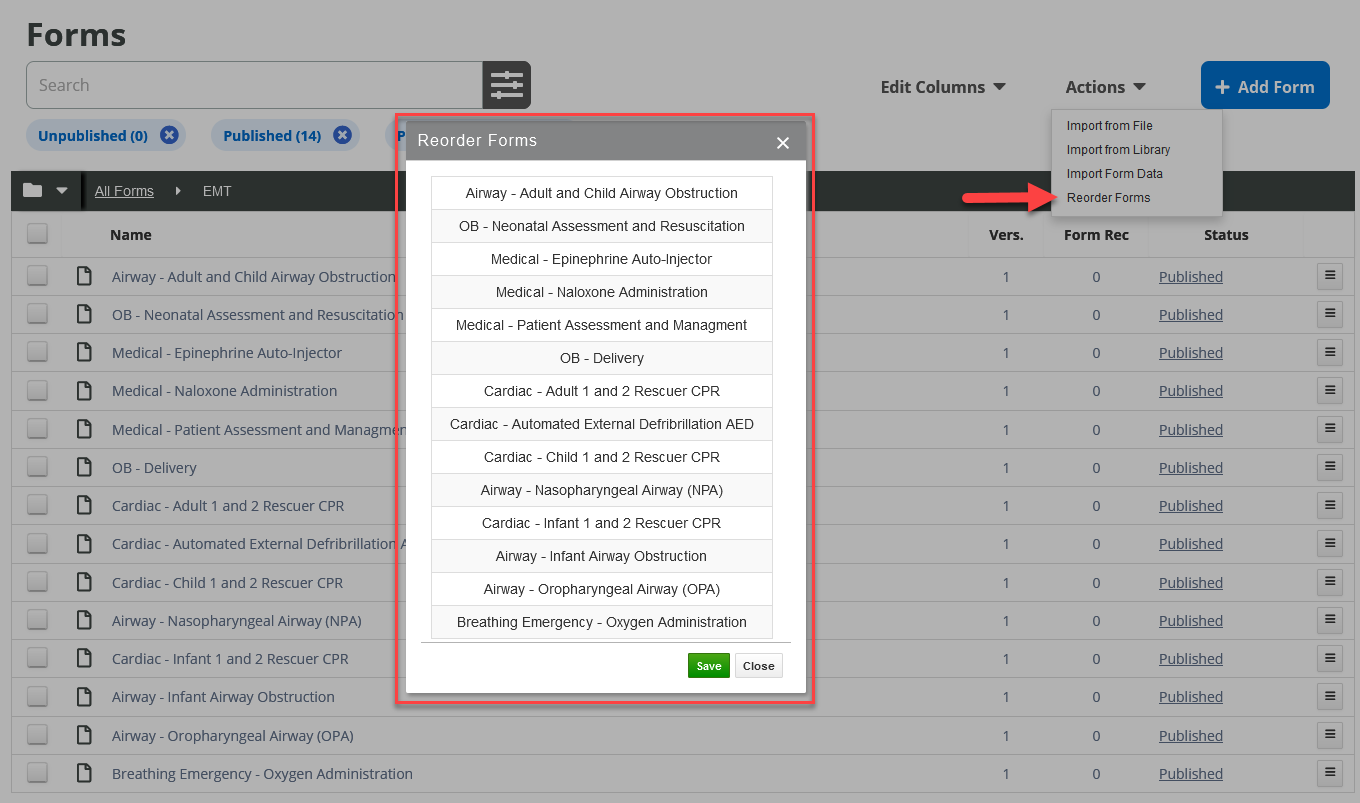
Task: Open row menu for Cardiac - Infant 1 and 2 Rescuer CPR
Action: [x=1330, y=658]
